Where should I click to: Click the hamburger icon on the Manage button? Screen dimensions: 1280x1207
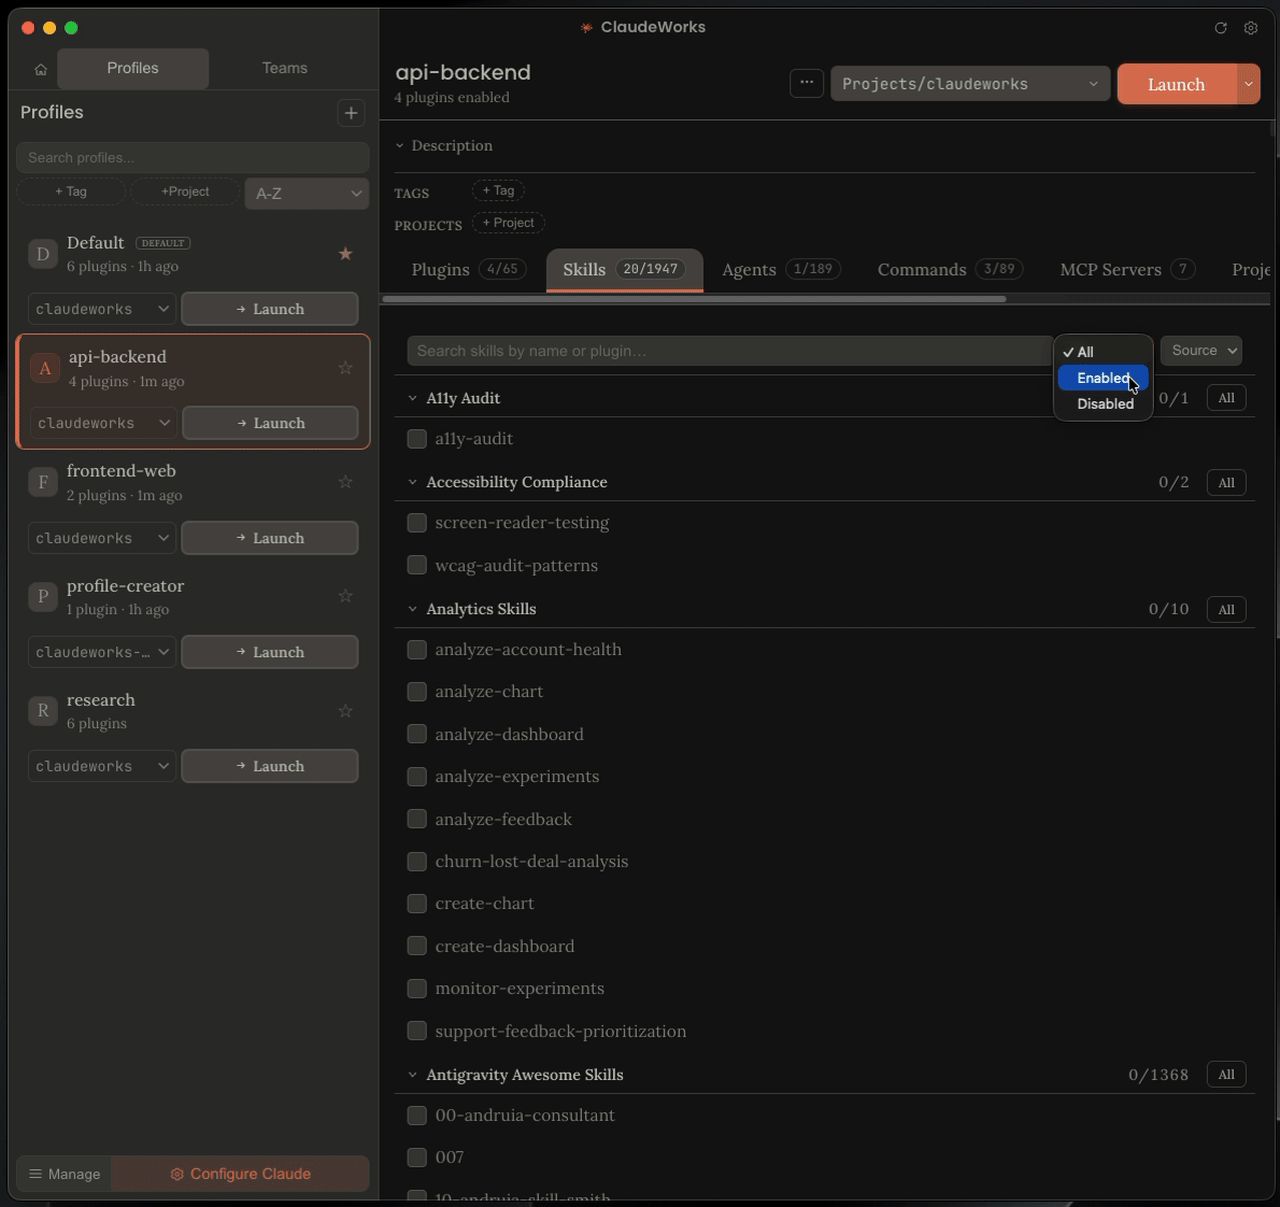coord(35,1173)
